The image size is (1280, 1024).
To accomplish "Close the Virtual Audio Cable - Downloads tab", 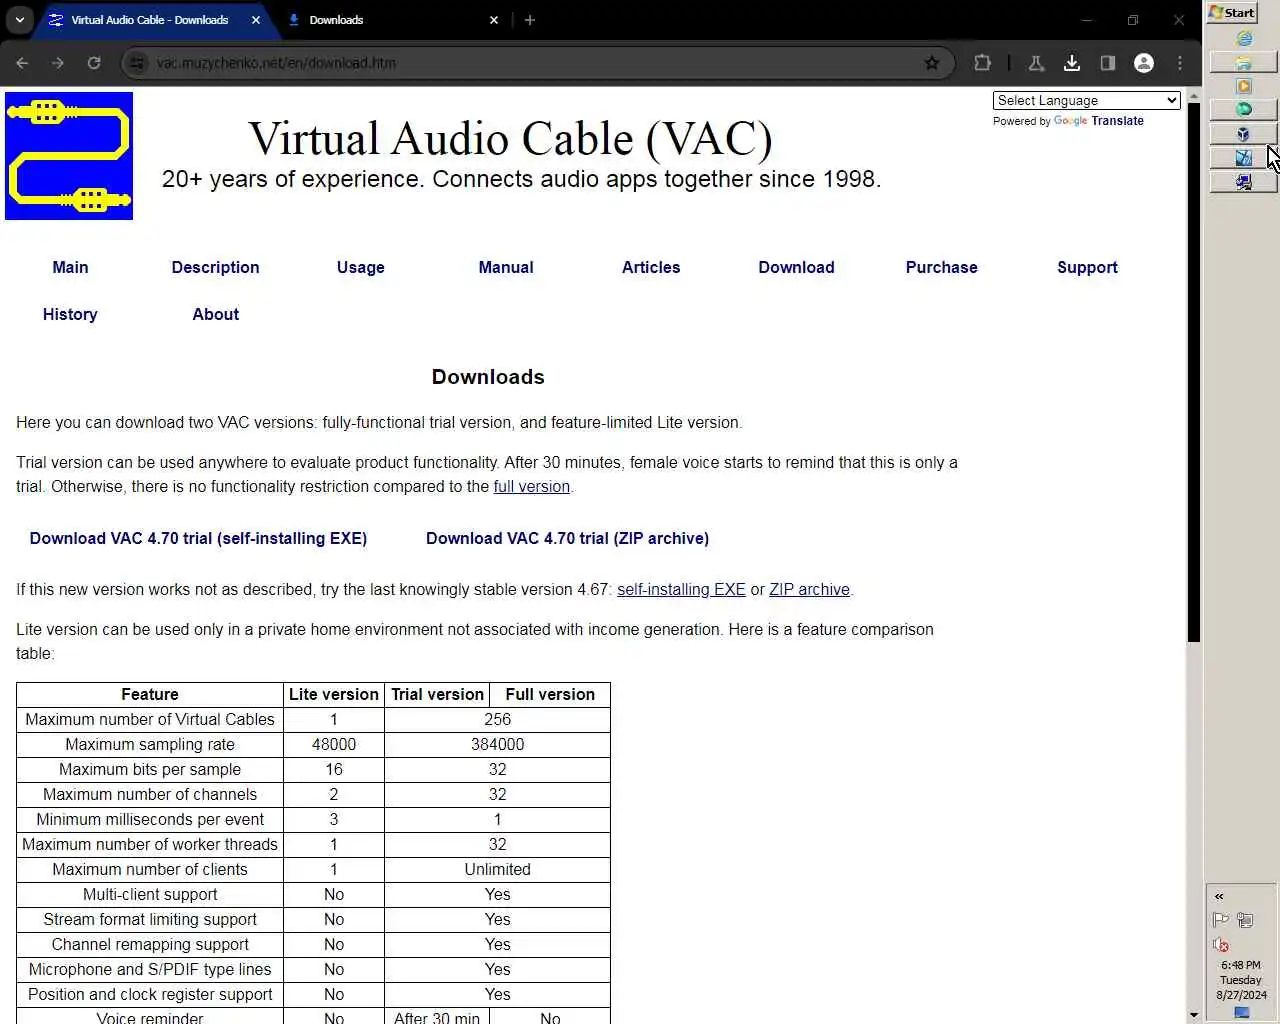I will [256, 20].
